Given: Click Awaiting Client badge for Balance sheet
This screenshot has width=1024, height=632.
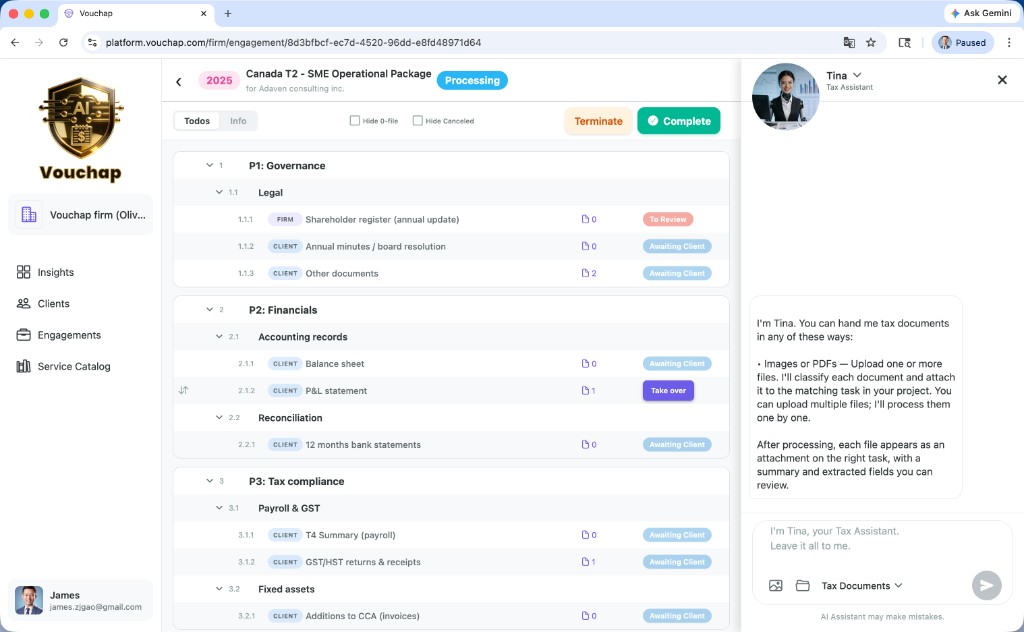Looking at the screenshot, I should pyautogui.click(x=677, y=364).
